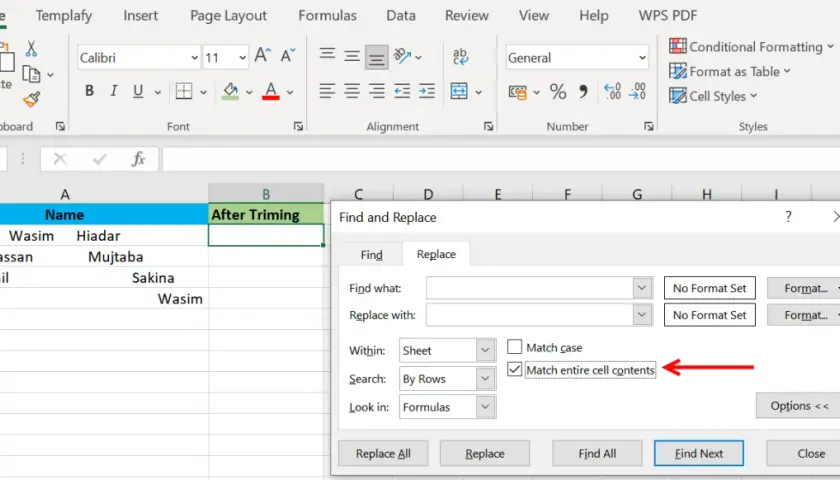Toggle Italic formatting
Image resolution: width=840 pixels, height=480 pixels.
[x=114, y=91]
